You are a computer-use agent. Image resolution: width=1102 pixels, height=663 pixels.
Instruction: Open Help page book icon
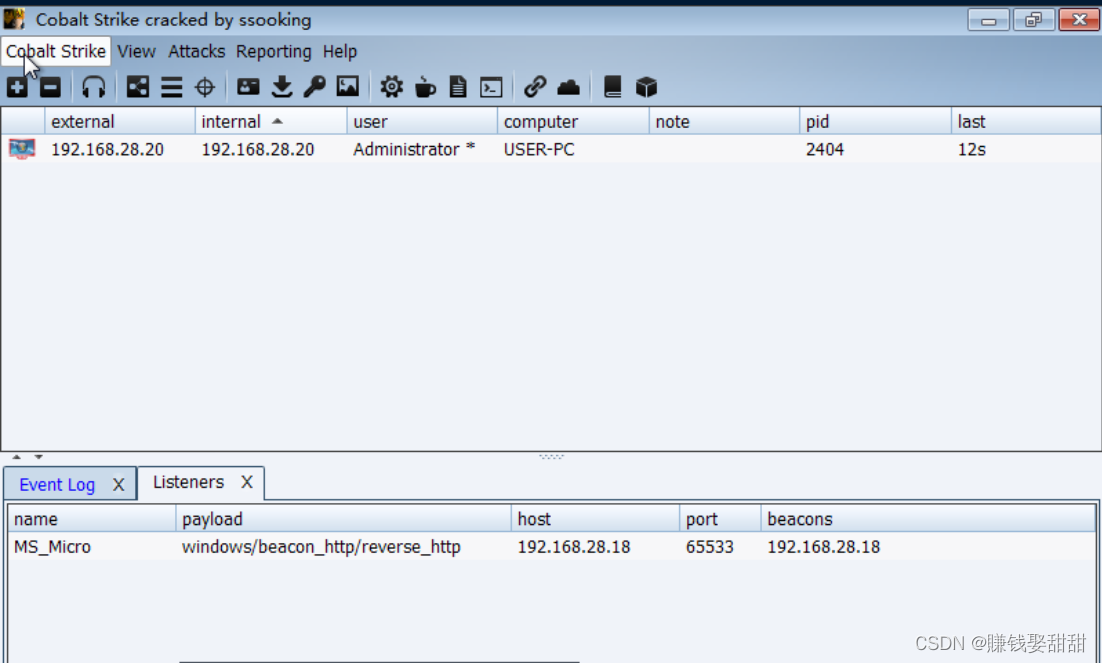[613, 87]
